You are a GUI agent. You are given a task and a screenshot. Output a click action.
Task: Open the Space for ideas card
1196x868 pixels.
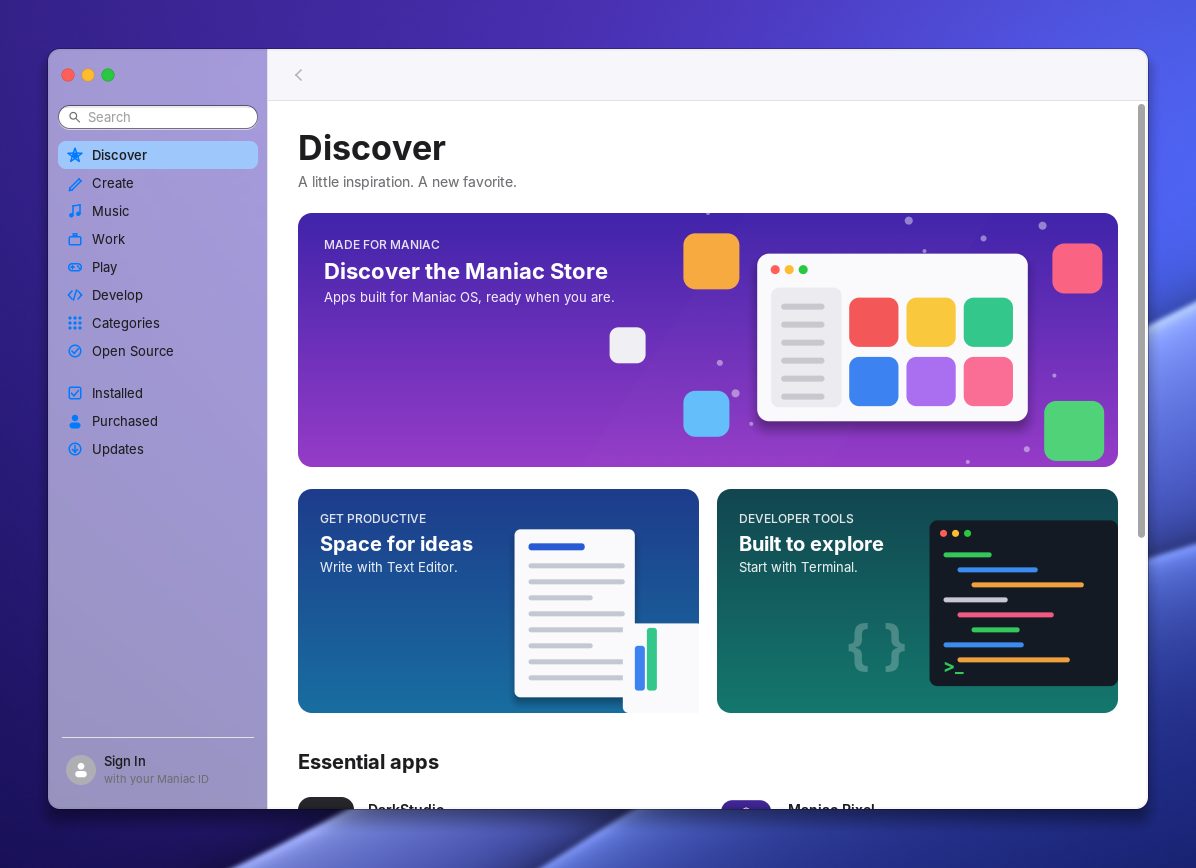click(x=498, y=601)
